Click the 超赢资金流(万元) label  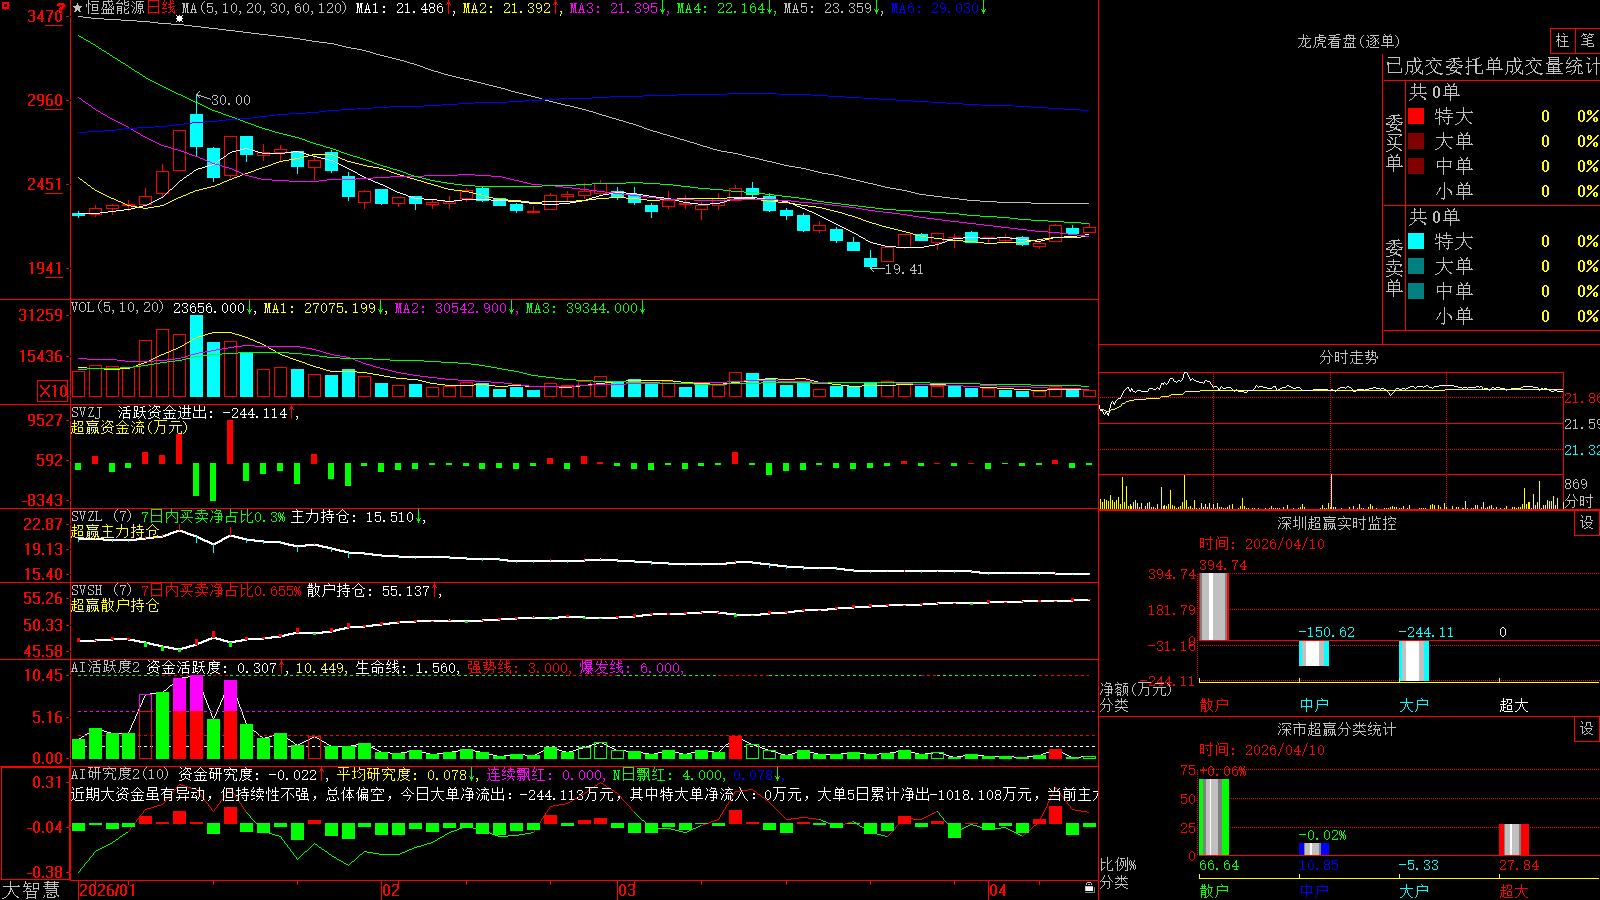click(x=129, y=427)
